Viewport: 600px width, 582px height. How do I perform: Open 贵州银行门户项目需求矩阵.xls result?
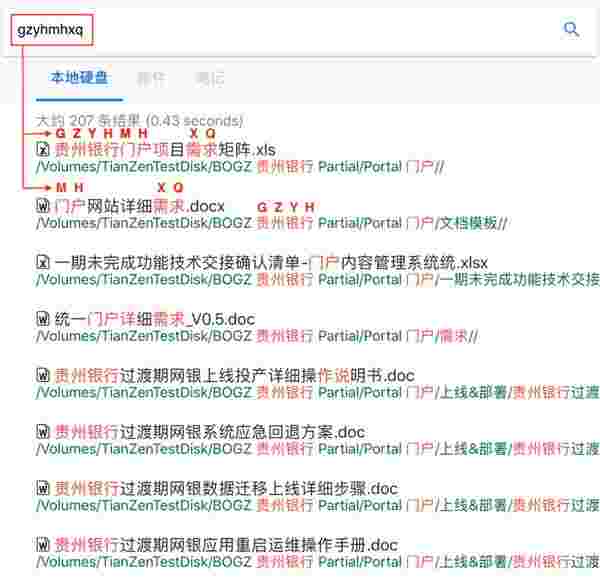[165, 150]
